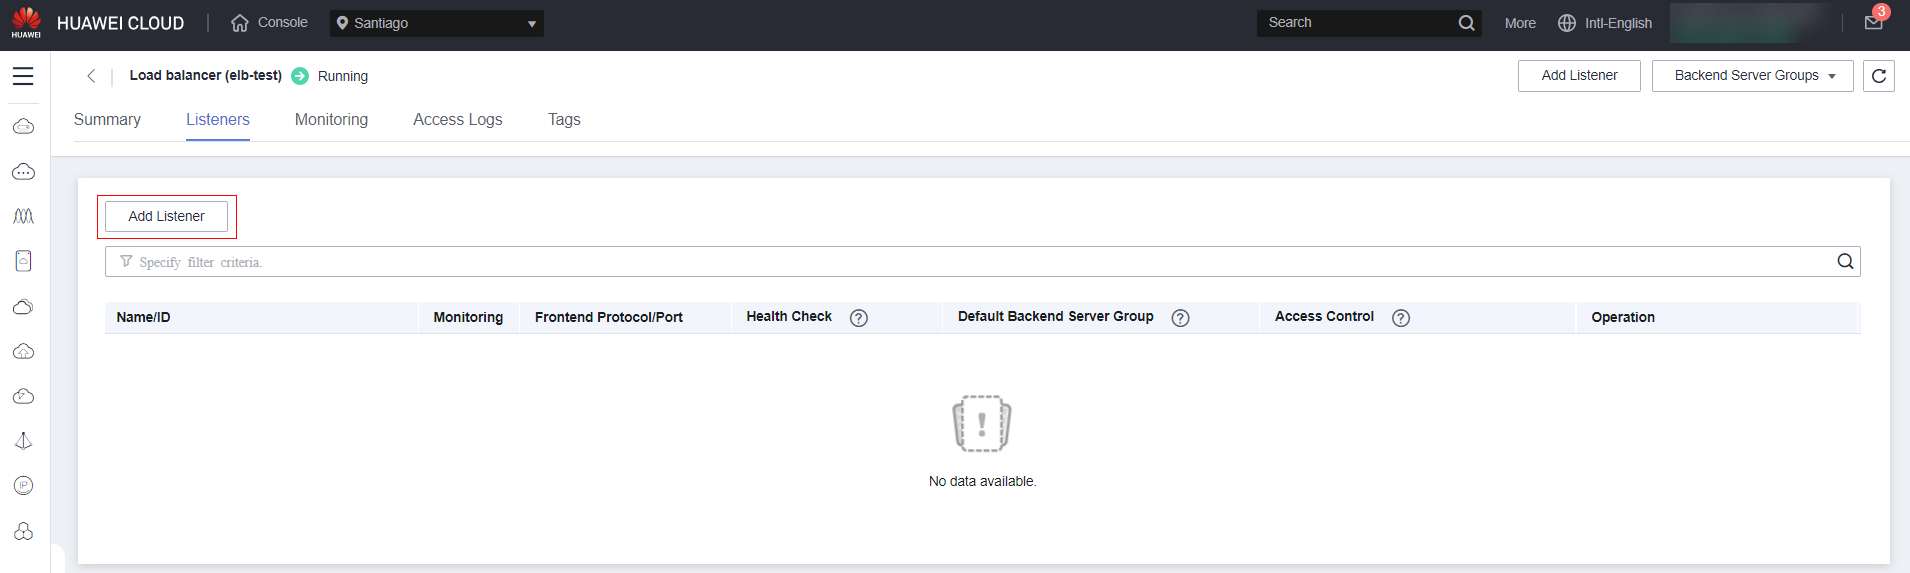The width and height of the screenshot is (1910, 573).
Task: Open the Intl-English language selector
Action: (x=1605, y=23)
